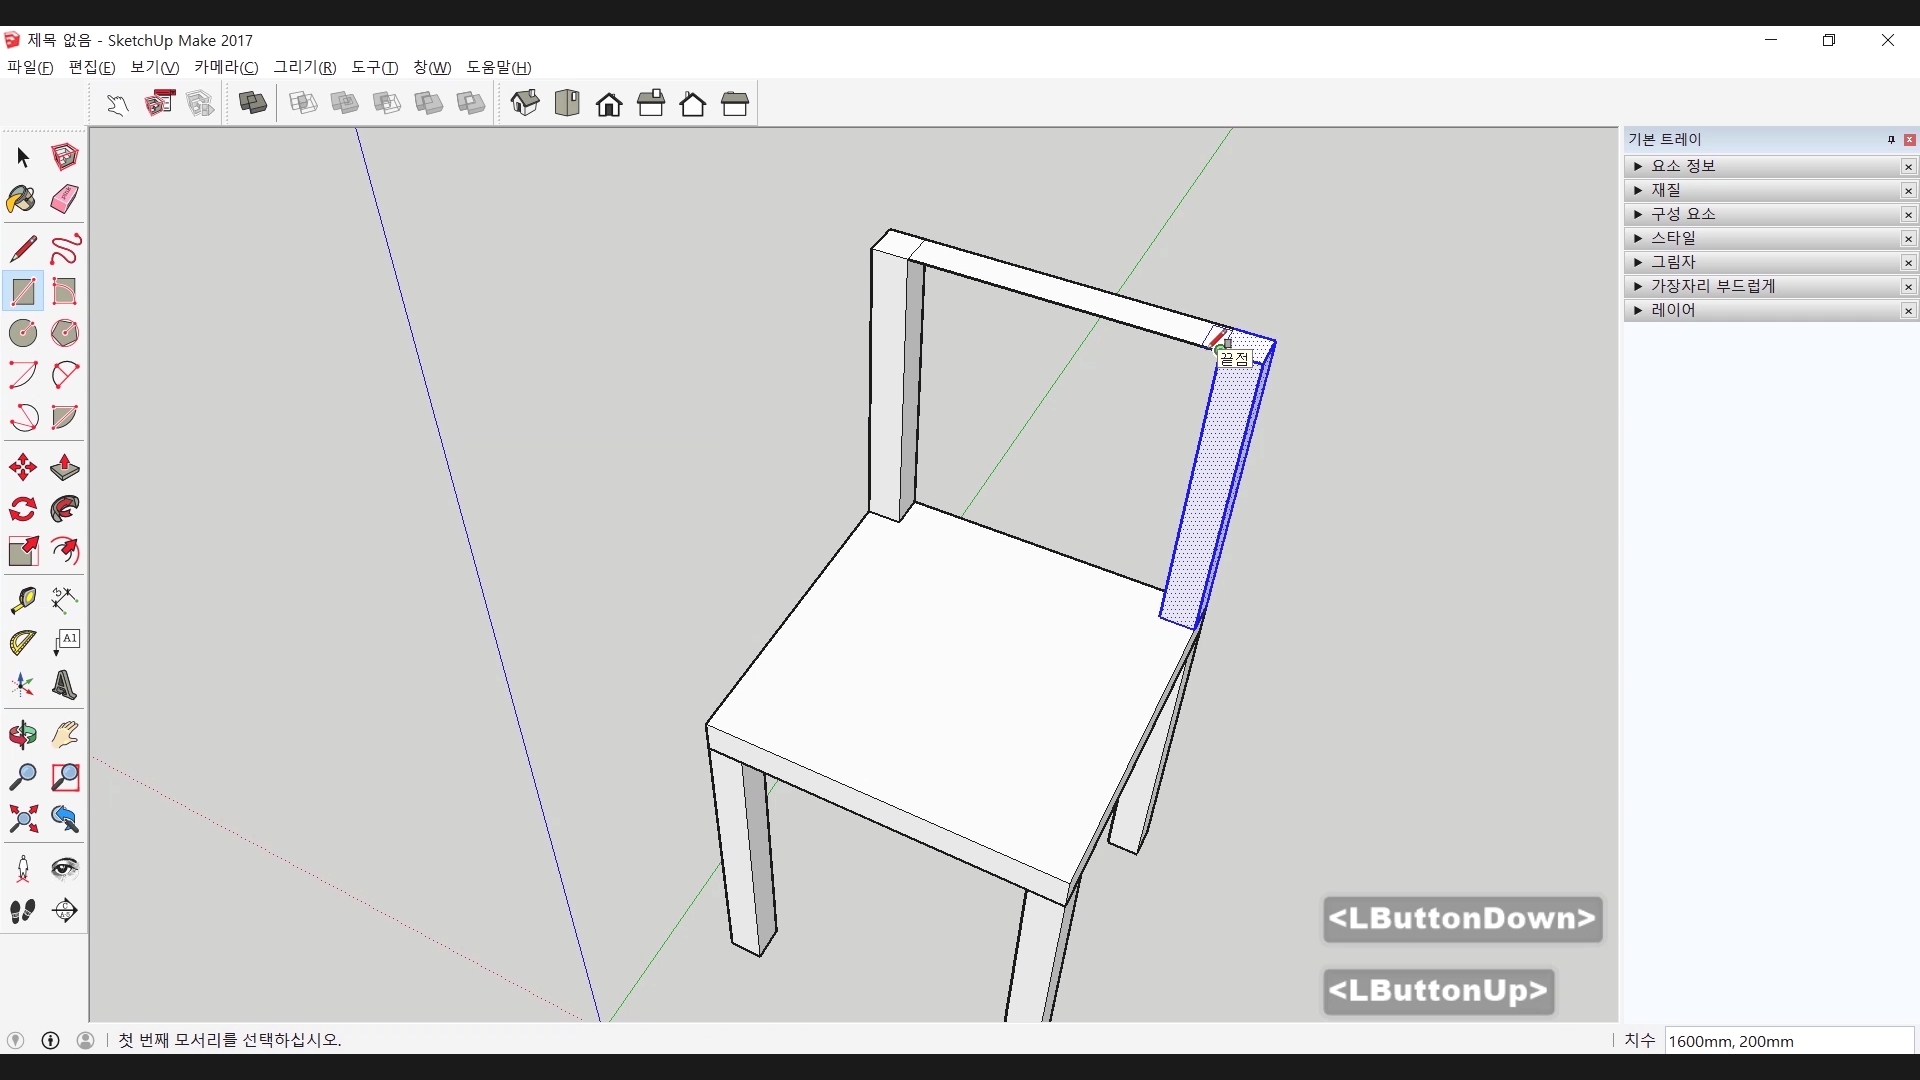Pick the Tape Measure tool
The width and height of the screenshot is (1920, 1080).
tap(22, 600)
